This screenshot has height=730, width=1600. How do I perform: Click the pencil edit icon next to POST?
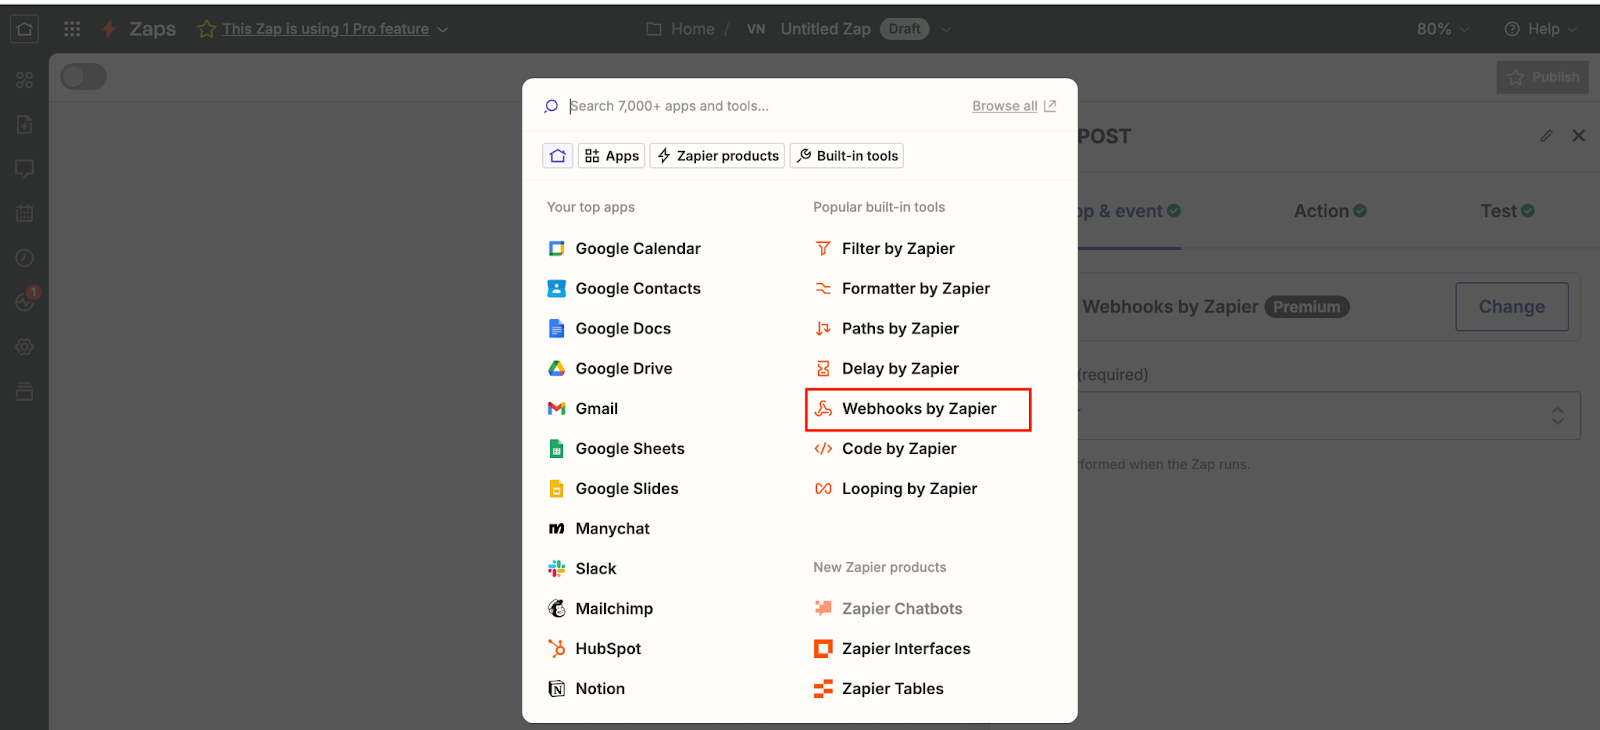pos(1546,136)
